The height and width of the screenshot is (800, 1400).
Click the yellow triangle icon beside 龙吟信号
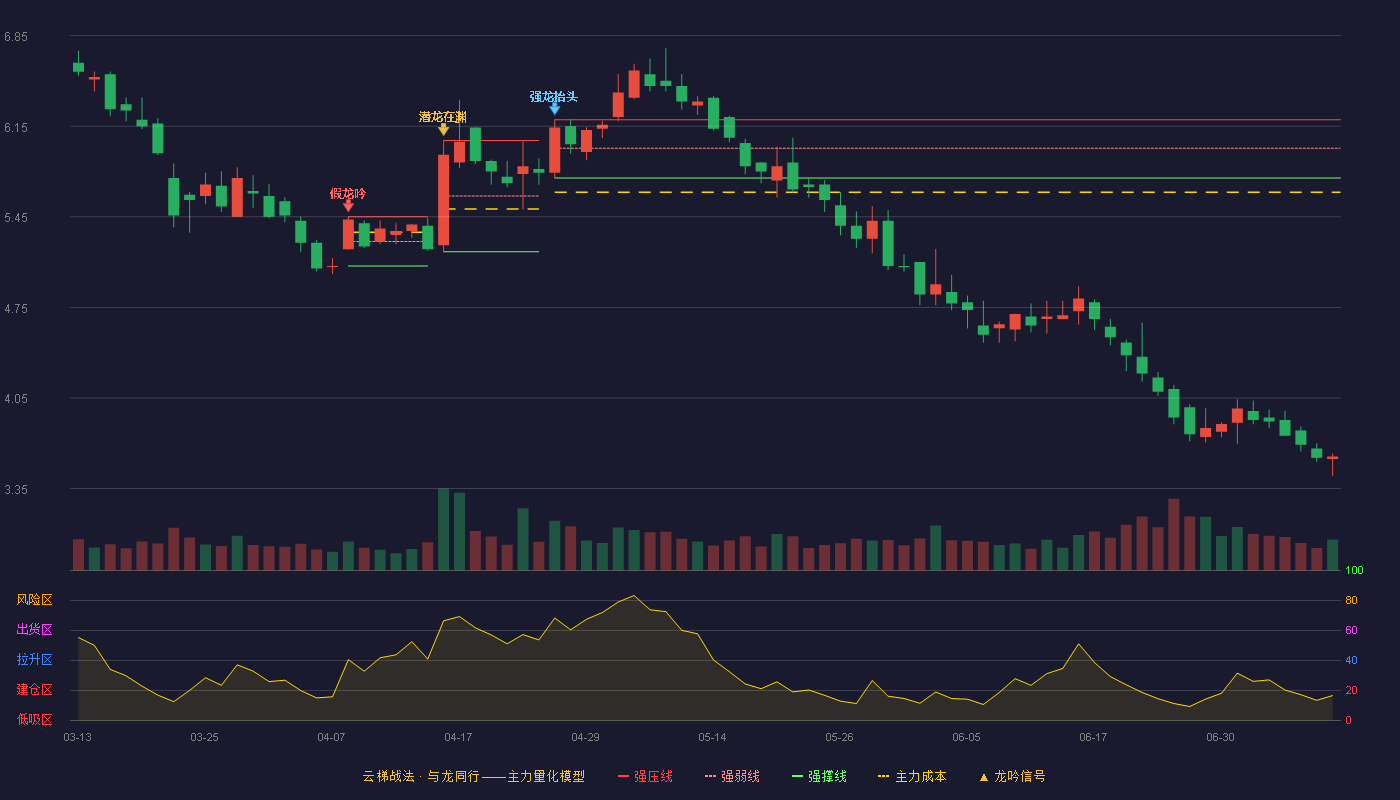(983, 777)
